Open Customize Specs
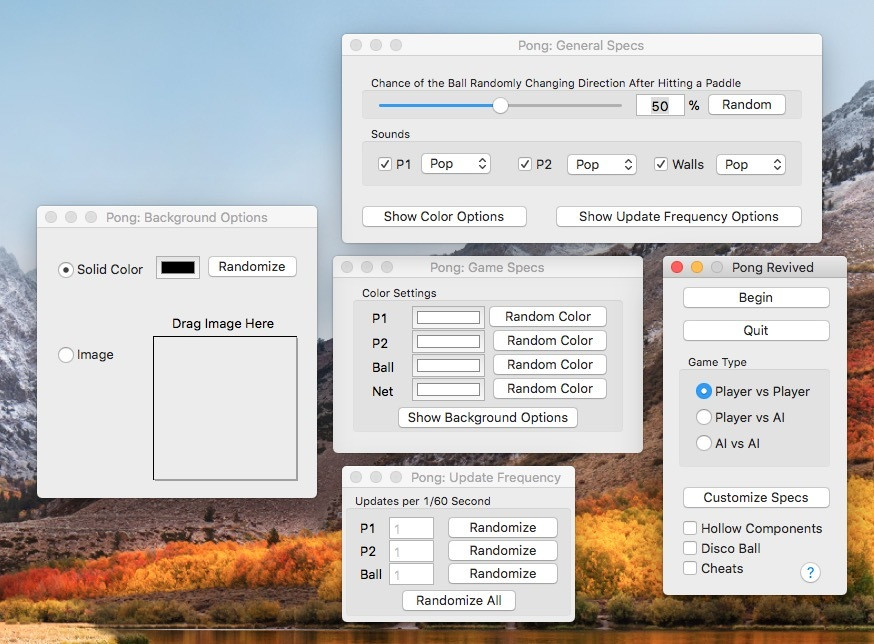 tap(756, 497)
